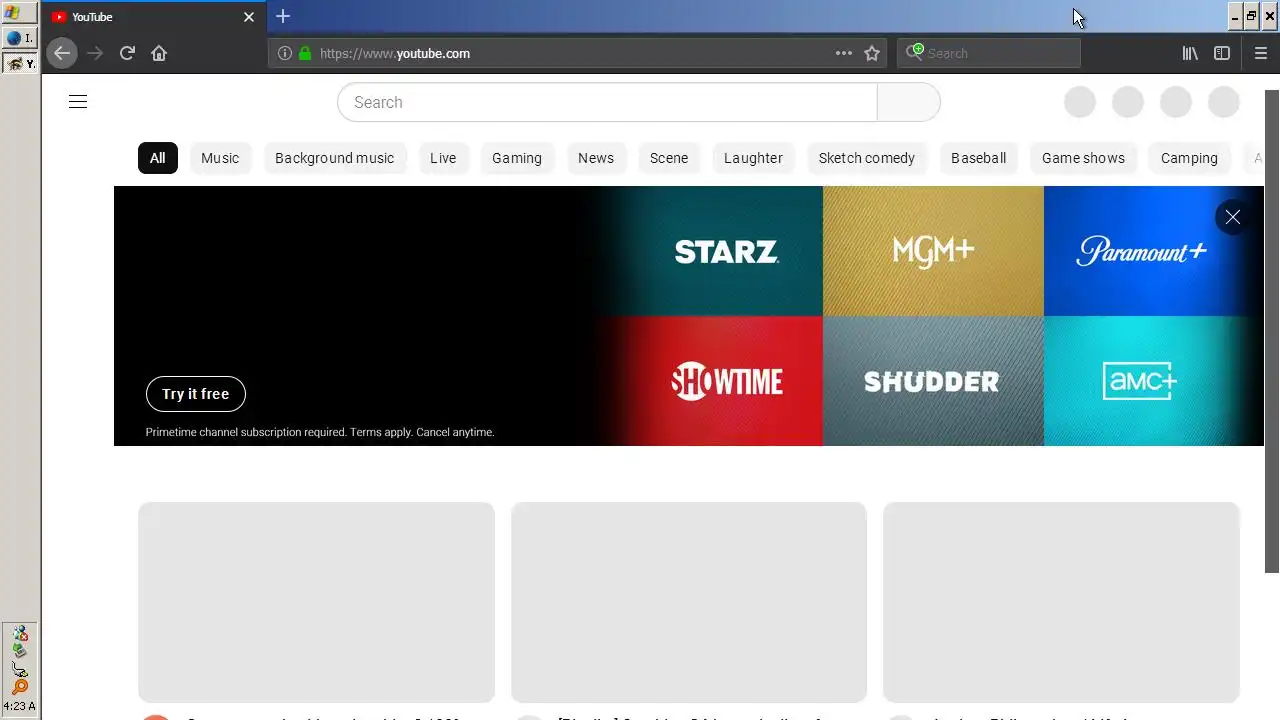Viewport: 1280px width, 720px height.
Task: Bookmark this page with the star icon
Action: pos(872,53)
